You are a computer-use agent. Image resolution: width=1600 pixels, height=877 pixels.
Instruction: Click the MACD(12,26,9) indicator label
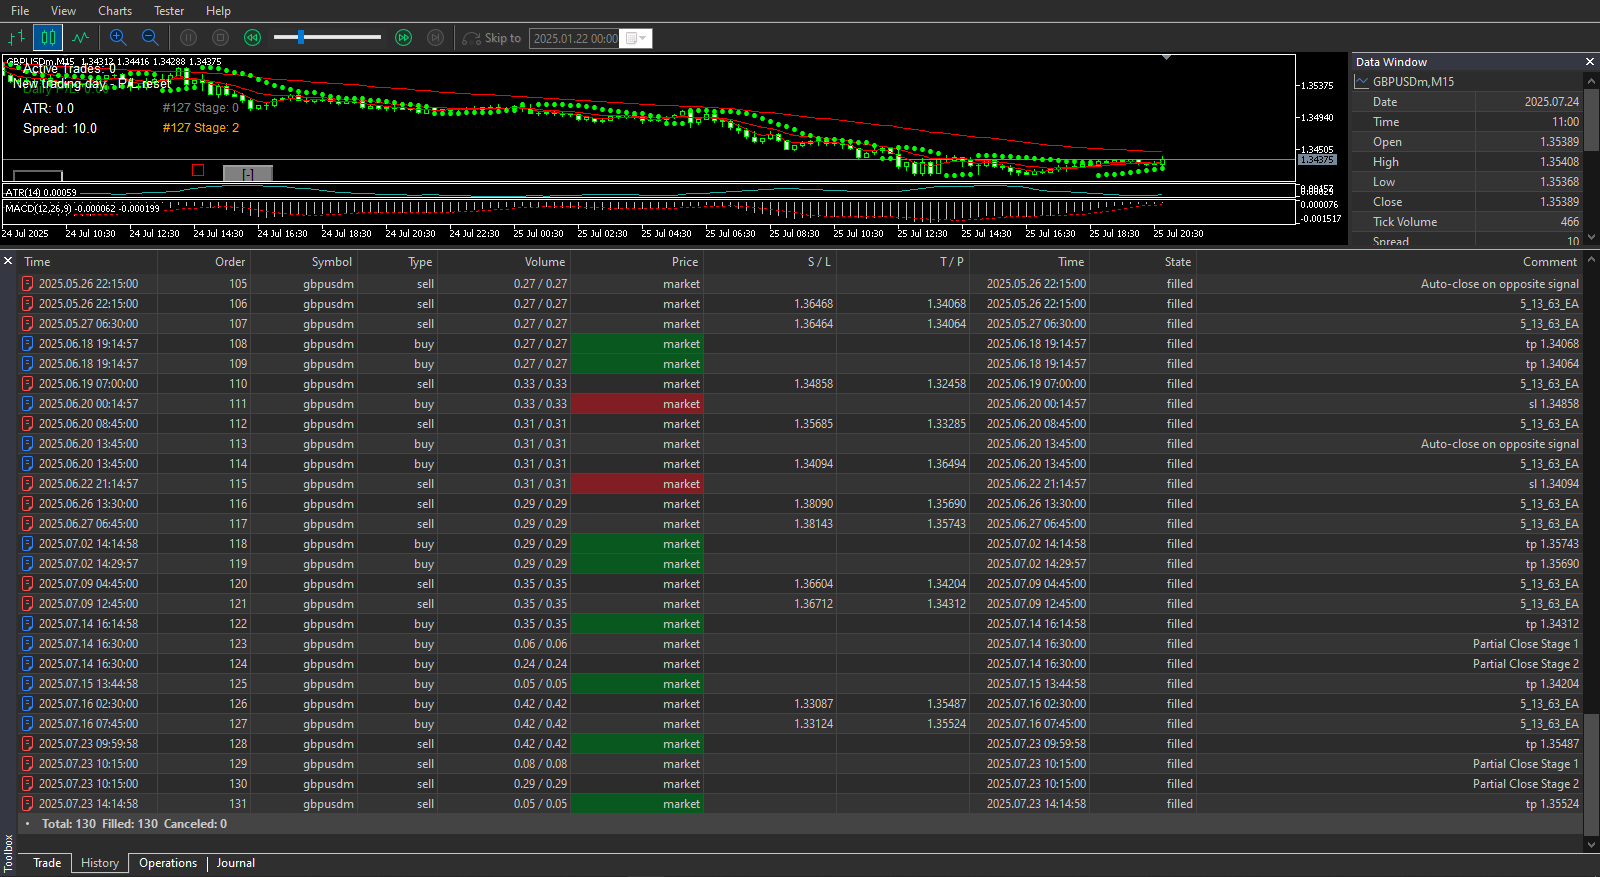tap(82, 209)
